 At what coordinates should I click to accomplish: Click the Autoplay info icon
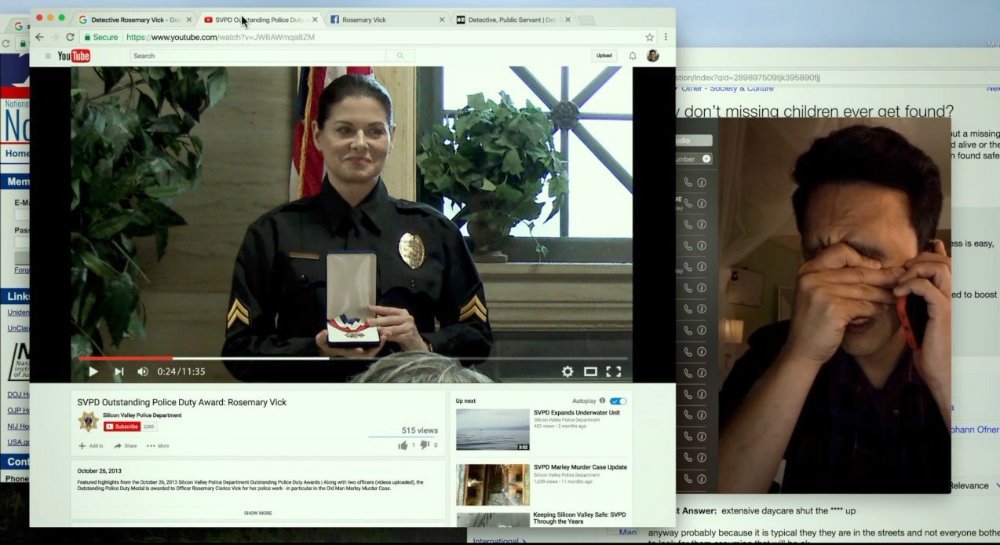click(602, 401)
